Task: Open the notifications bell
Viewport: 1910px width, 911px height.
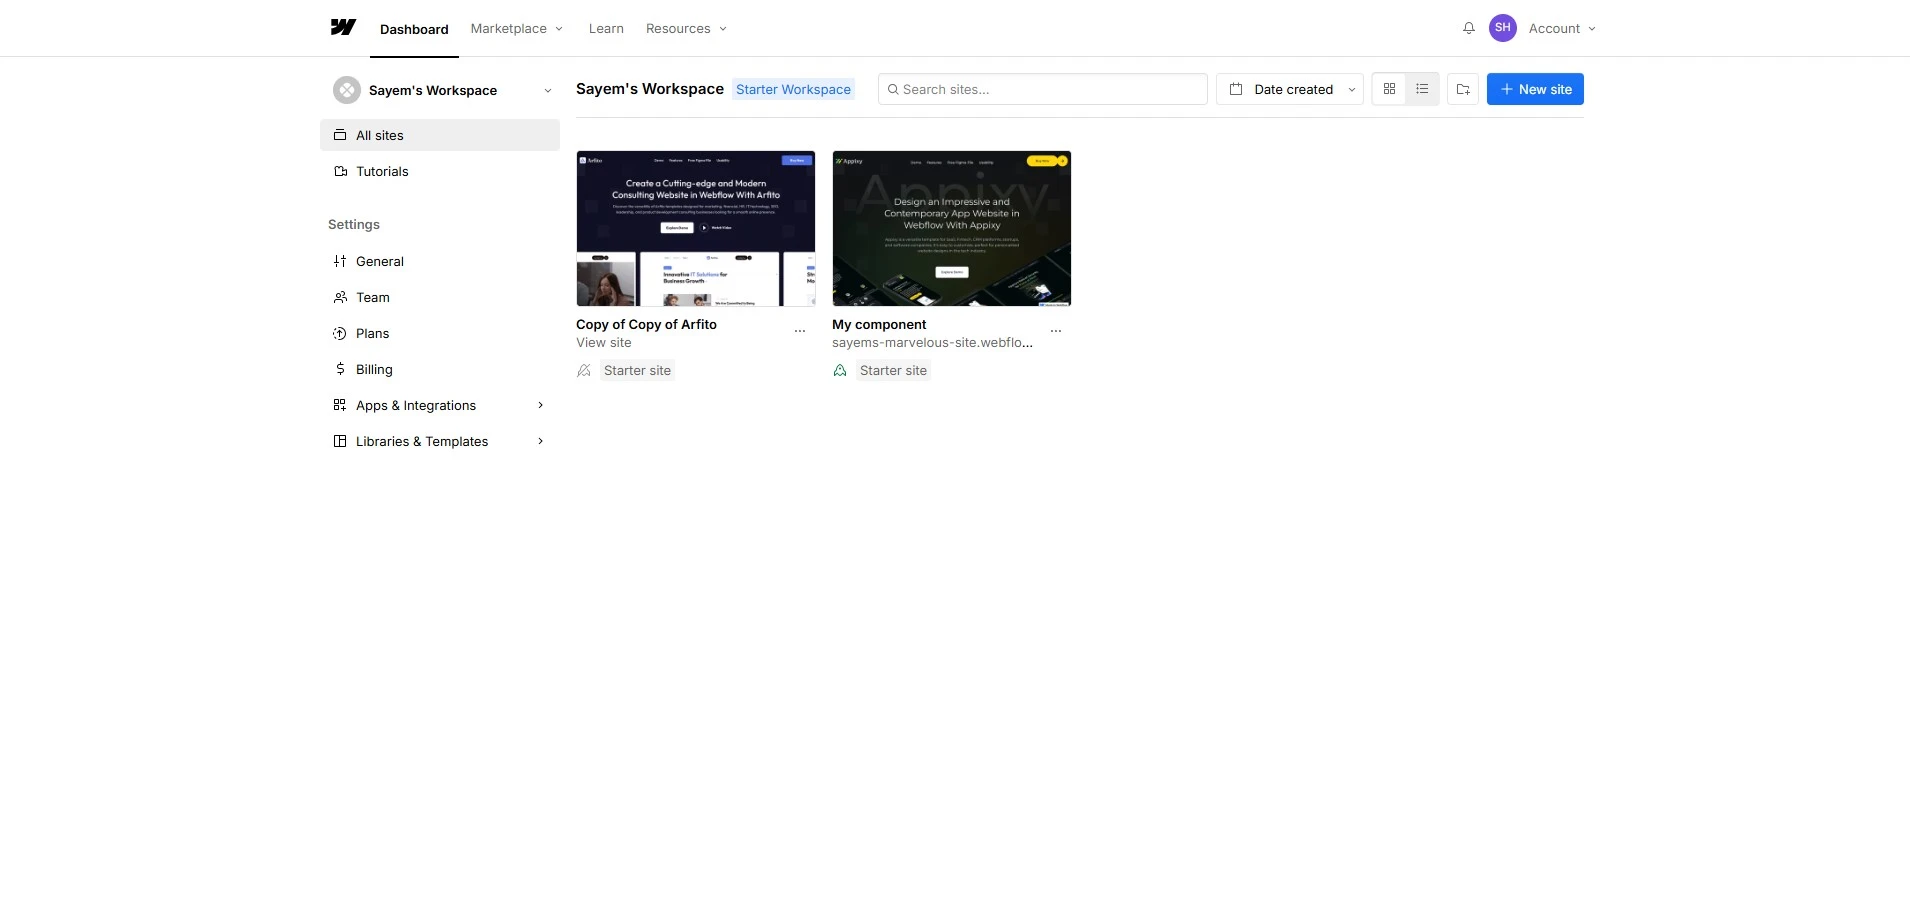Action: click(1468, 28)
